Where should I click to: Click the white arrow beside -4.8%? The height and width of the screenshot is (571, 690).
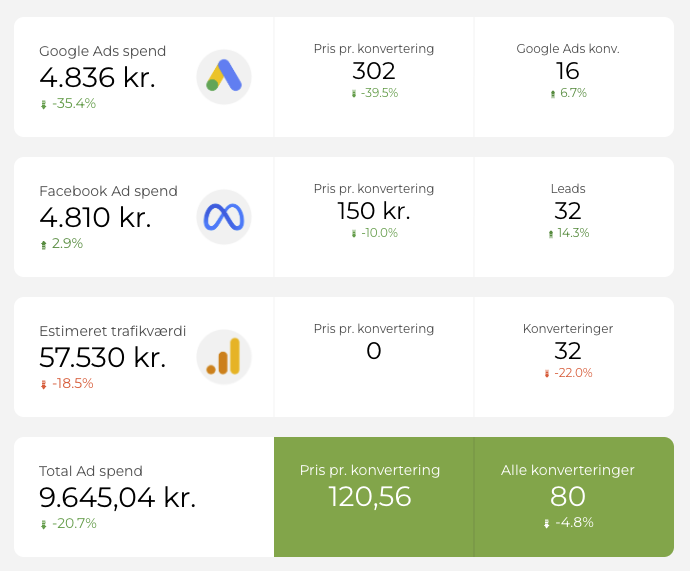[x=547, y=523]
